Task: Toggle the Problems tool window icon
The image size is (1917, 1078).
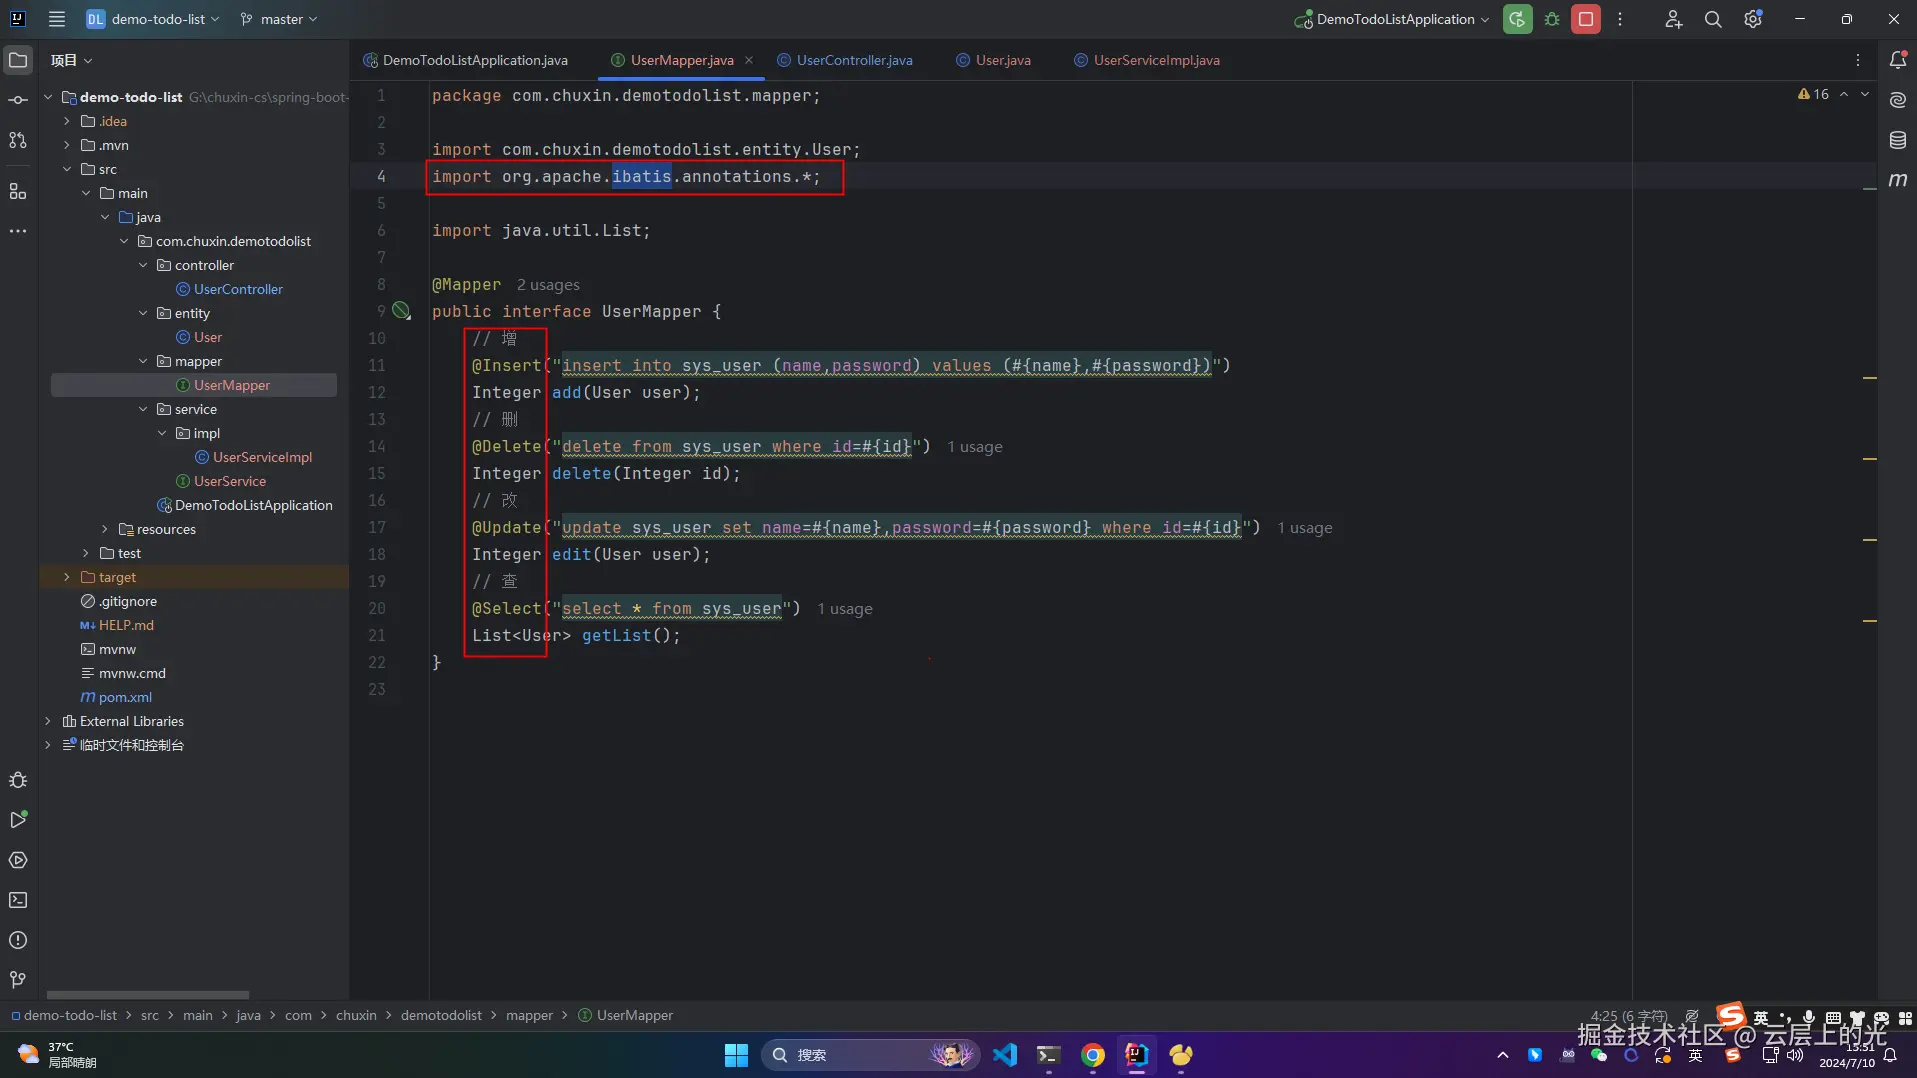Action: click(18, 940)
